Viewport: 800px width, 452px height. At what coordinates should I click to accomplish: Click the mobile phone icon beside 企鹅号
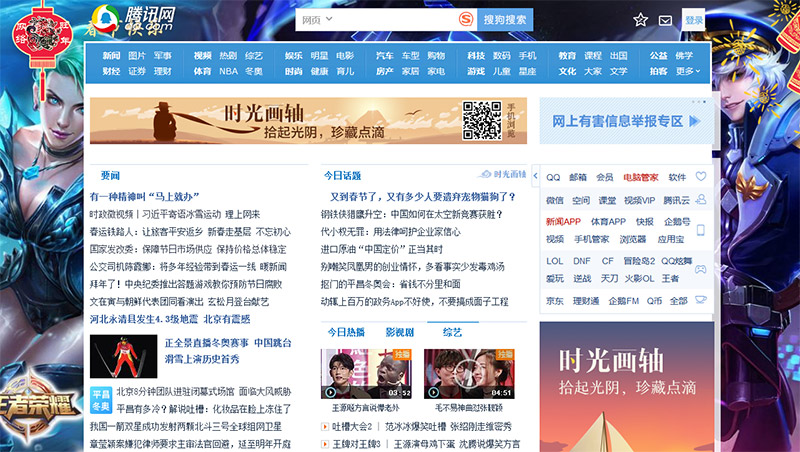tap(701, 230)
